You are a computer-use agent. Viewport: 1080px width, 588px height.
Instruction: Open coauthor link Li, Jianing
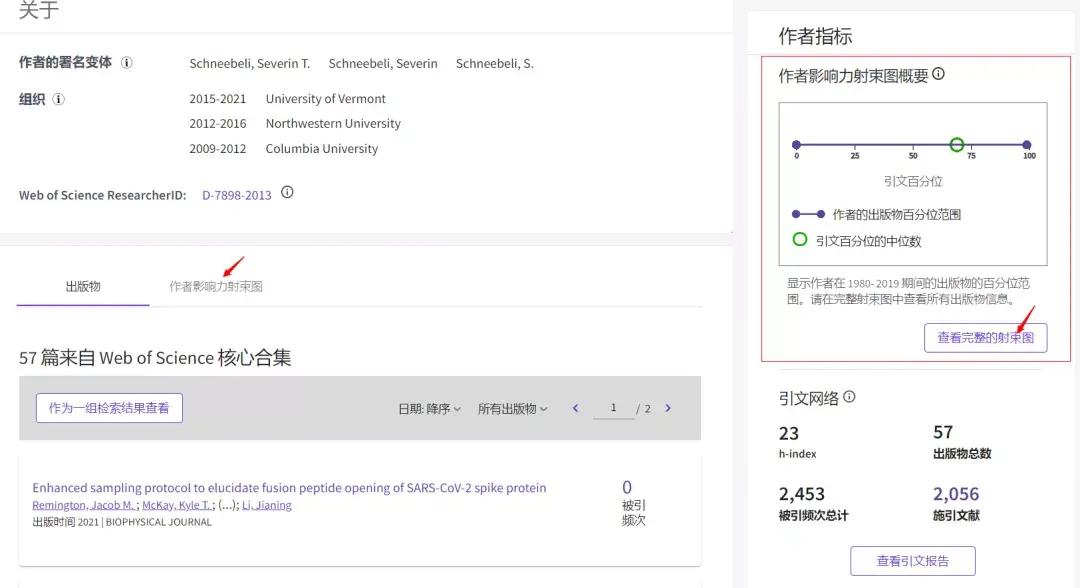(267, 505)
